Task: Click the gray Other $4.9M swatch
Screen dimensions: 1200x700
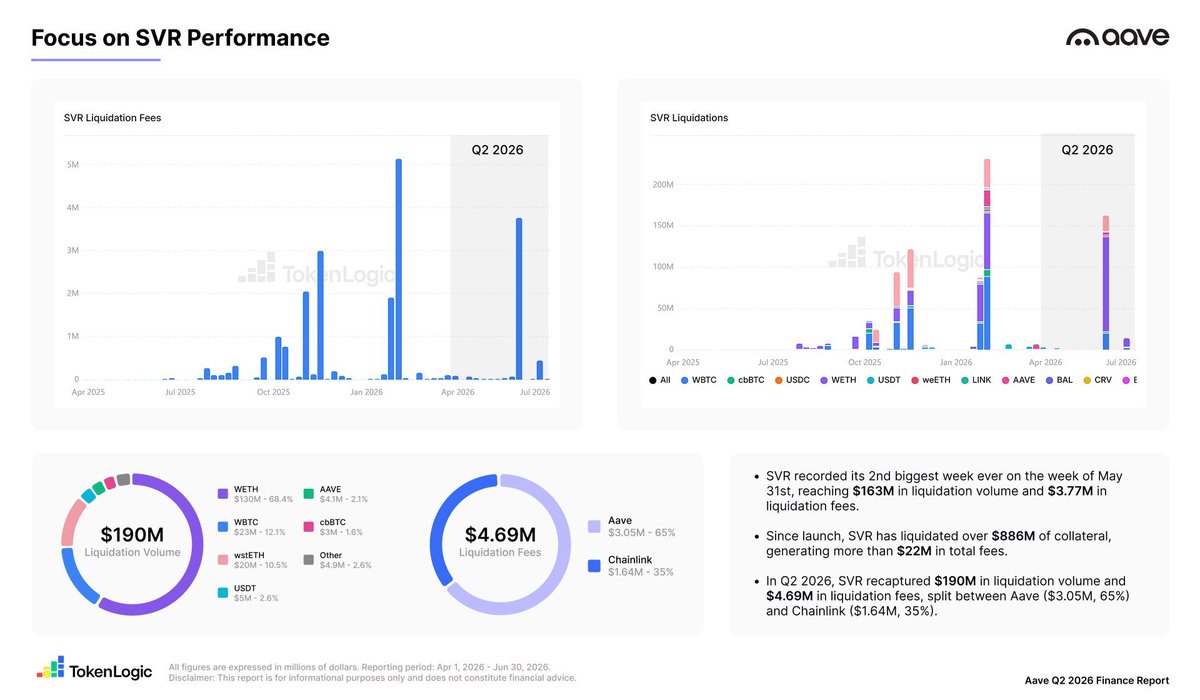Action: pyautogui.click(x=309, y=558)
